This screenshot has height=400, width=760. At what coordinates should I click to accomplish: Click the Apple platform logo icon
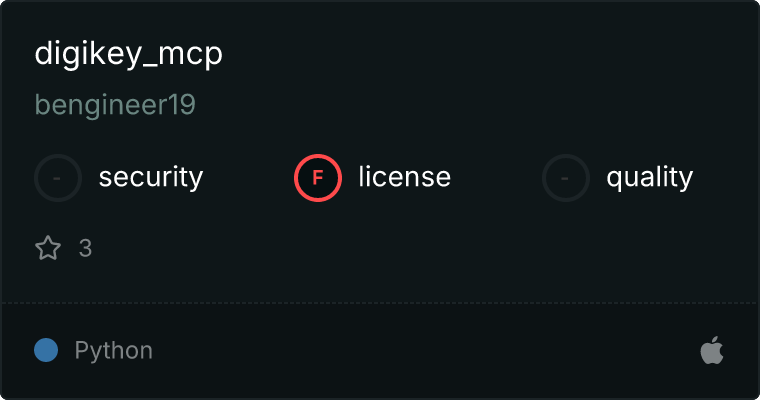point(712,350)
